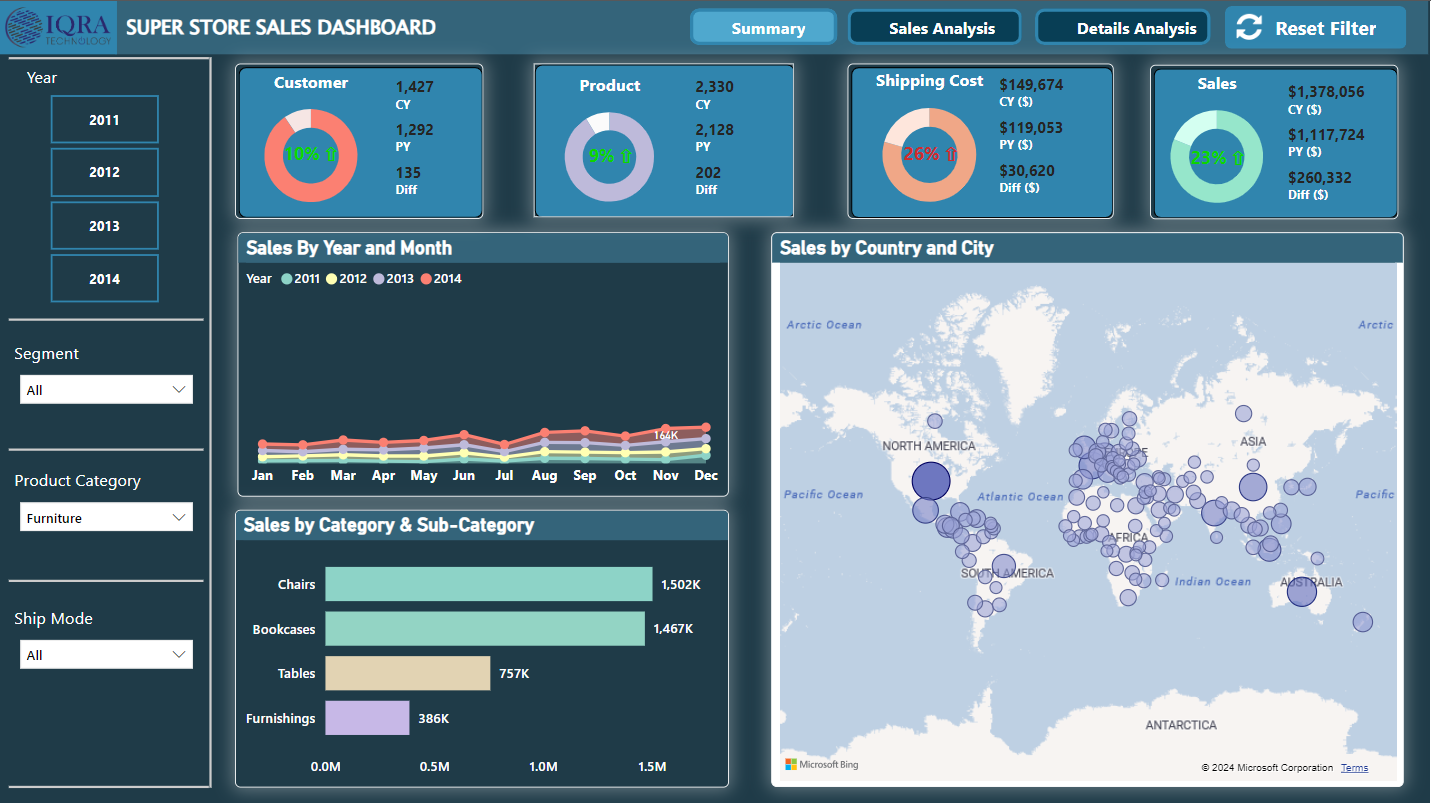Image resolution: width=1431 pixels, height=803 pixels.
Task: Click the Sales donut chart
Action: coord(1217,157)
